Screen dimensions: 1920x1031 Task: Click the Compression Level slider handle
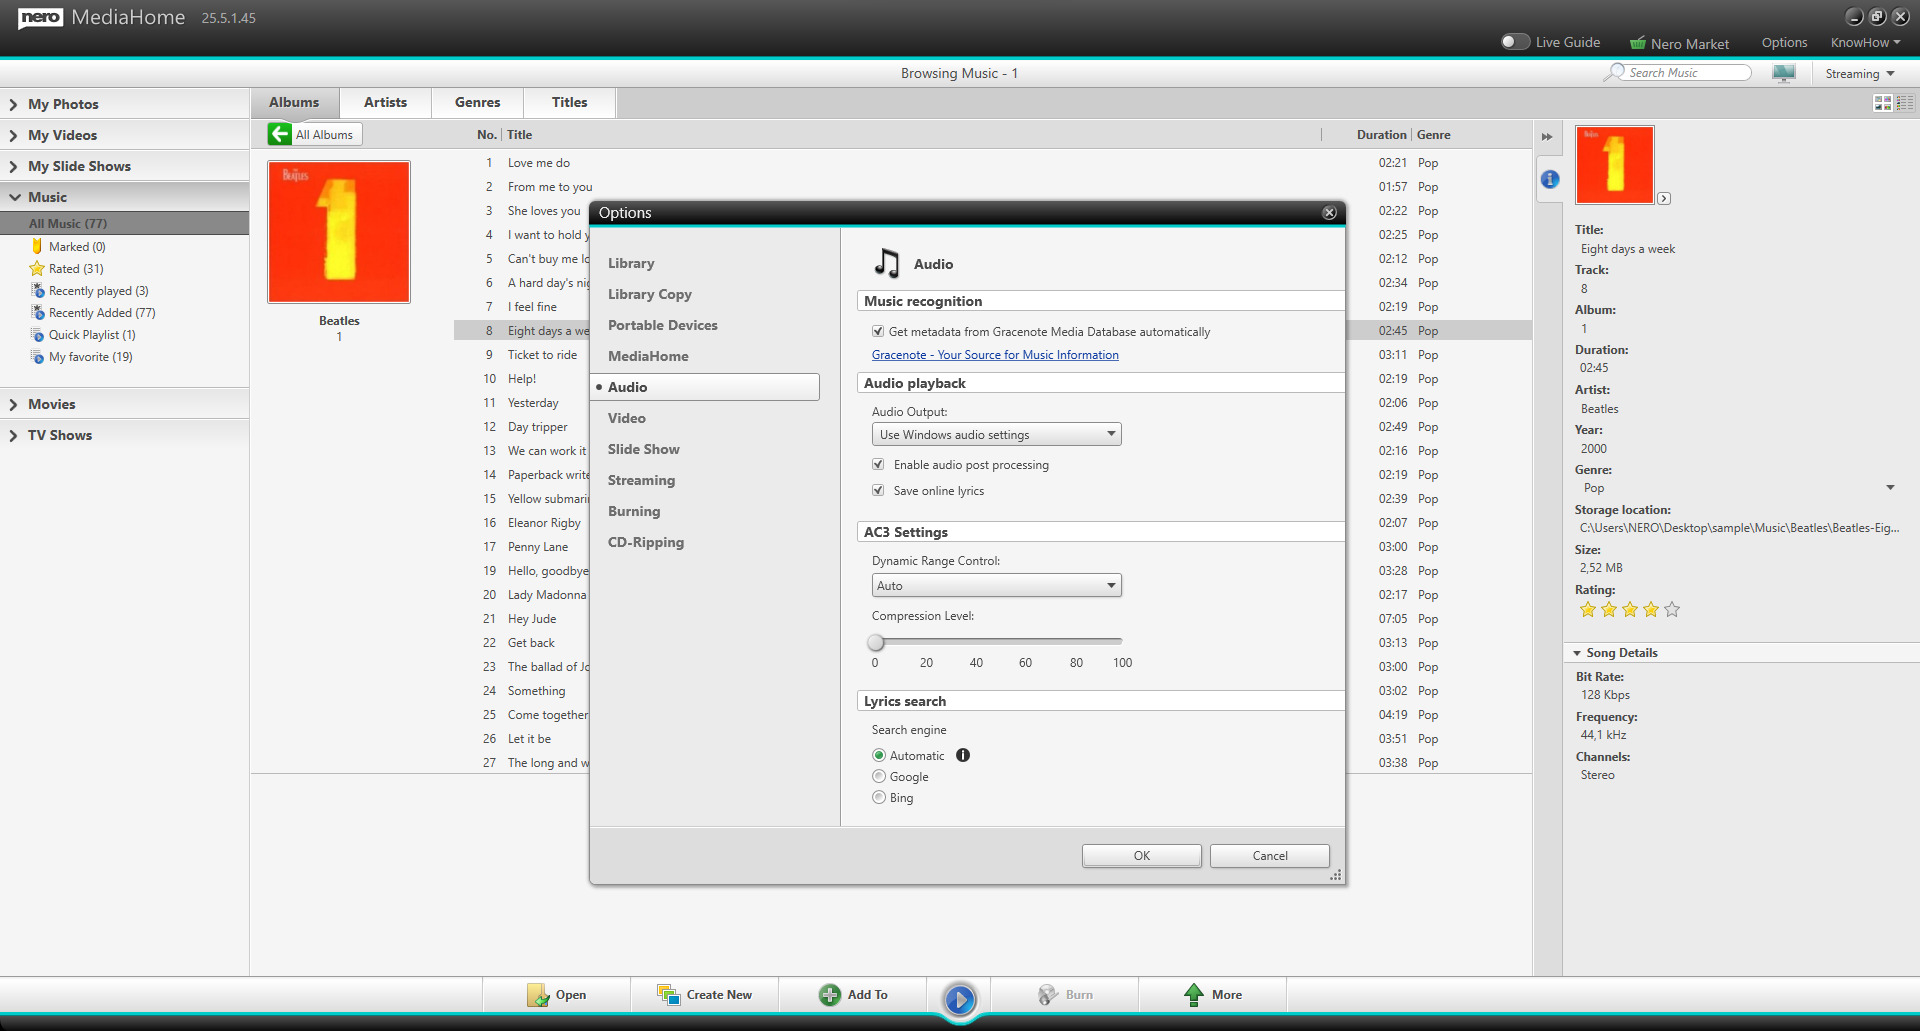pyautogui.click(x=876, y=642)
